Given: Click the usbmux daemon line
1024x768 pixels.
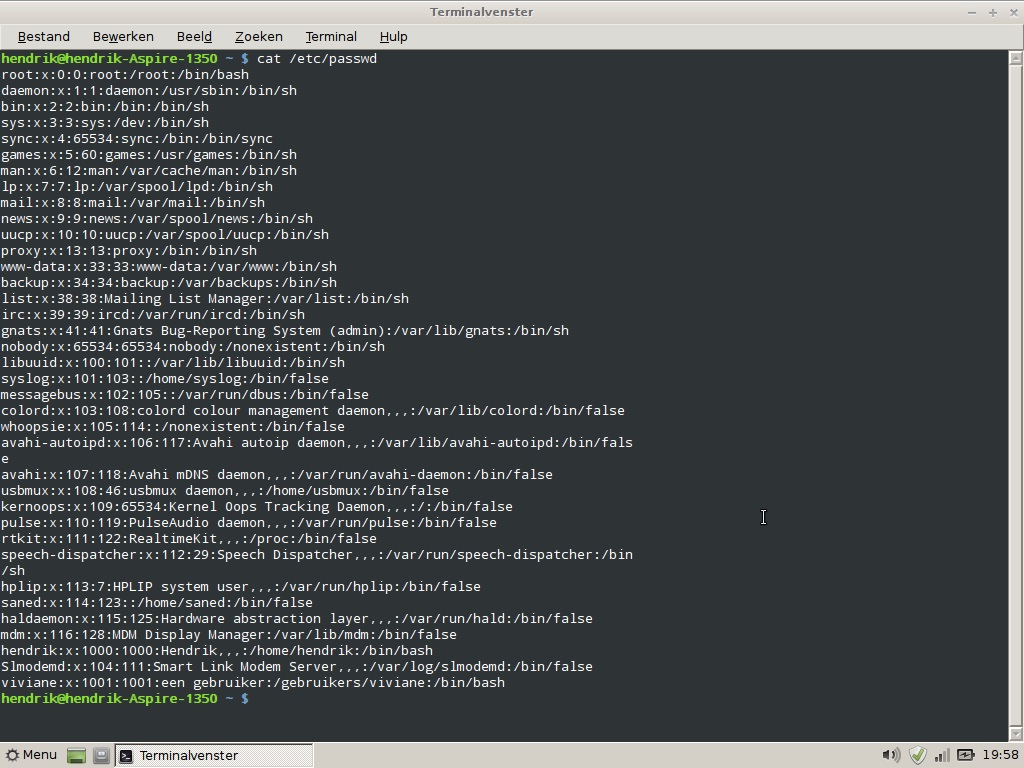Looking at the screenshot, I should coord(225,490).
